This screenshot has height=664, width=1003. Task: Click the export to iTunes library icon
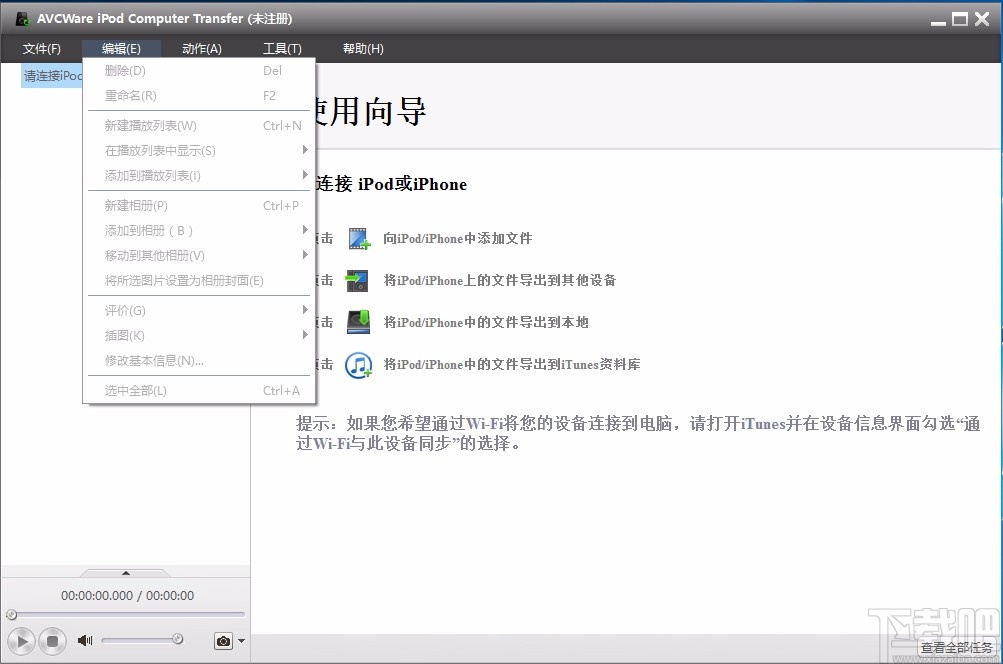(360, 364)
